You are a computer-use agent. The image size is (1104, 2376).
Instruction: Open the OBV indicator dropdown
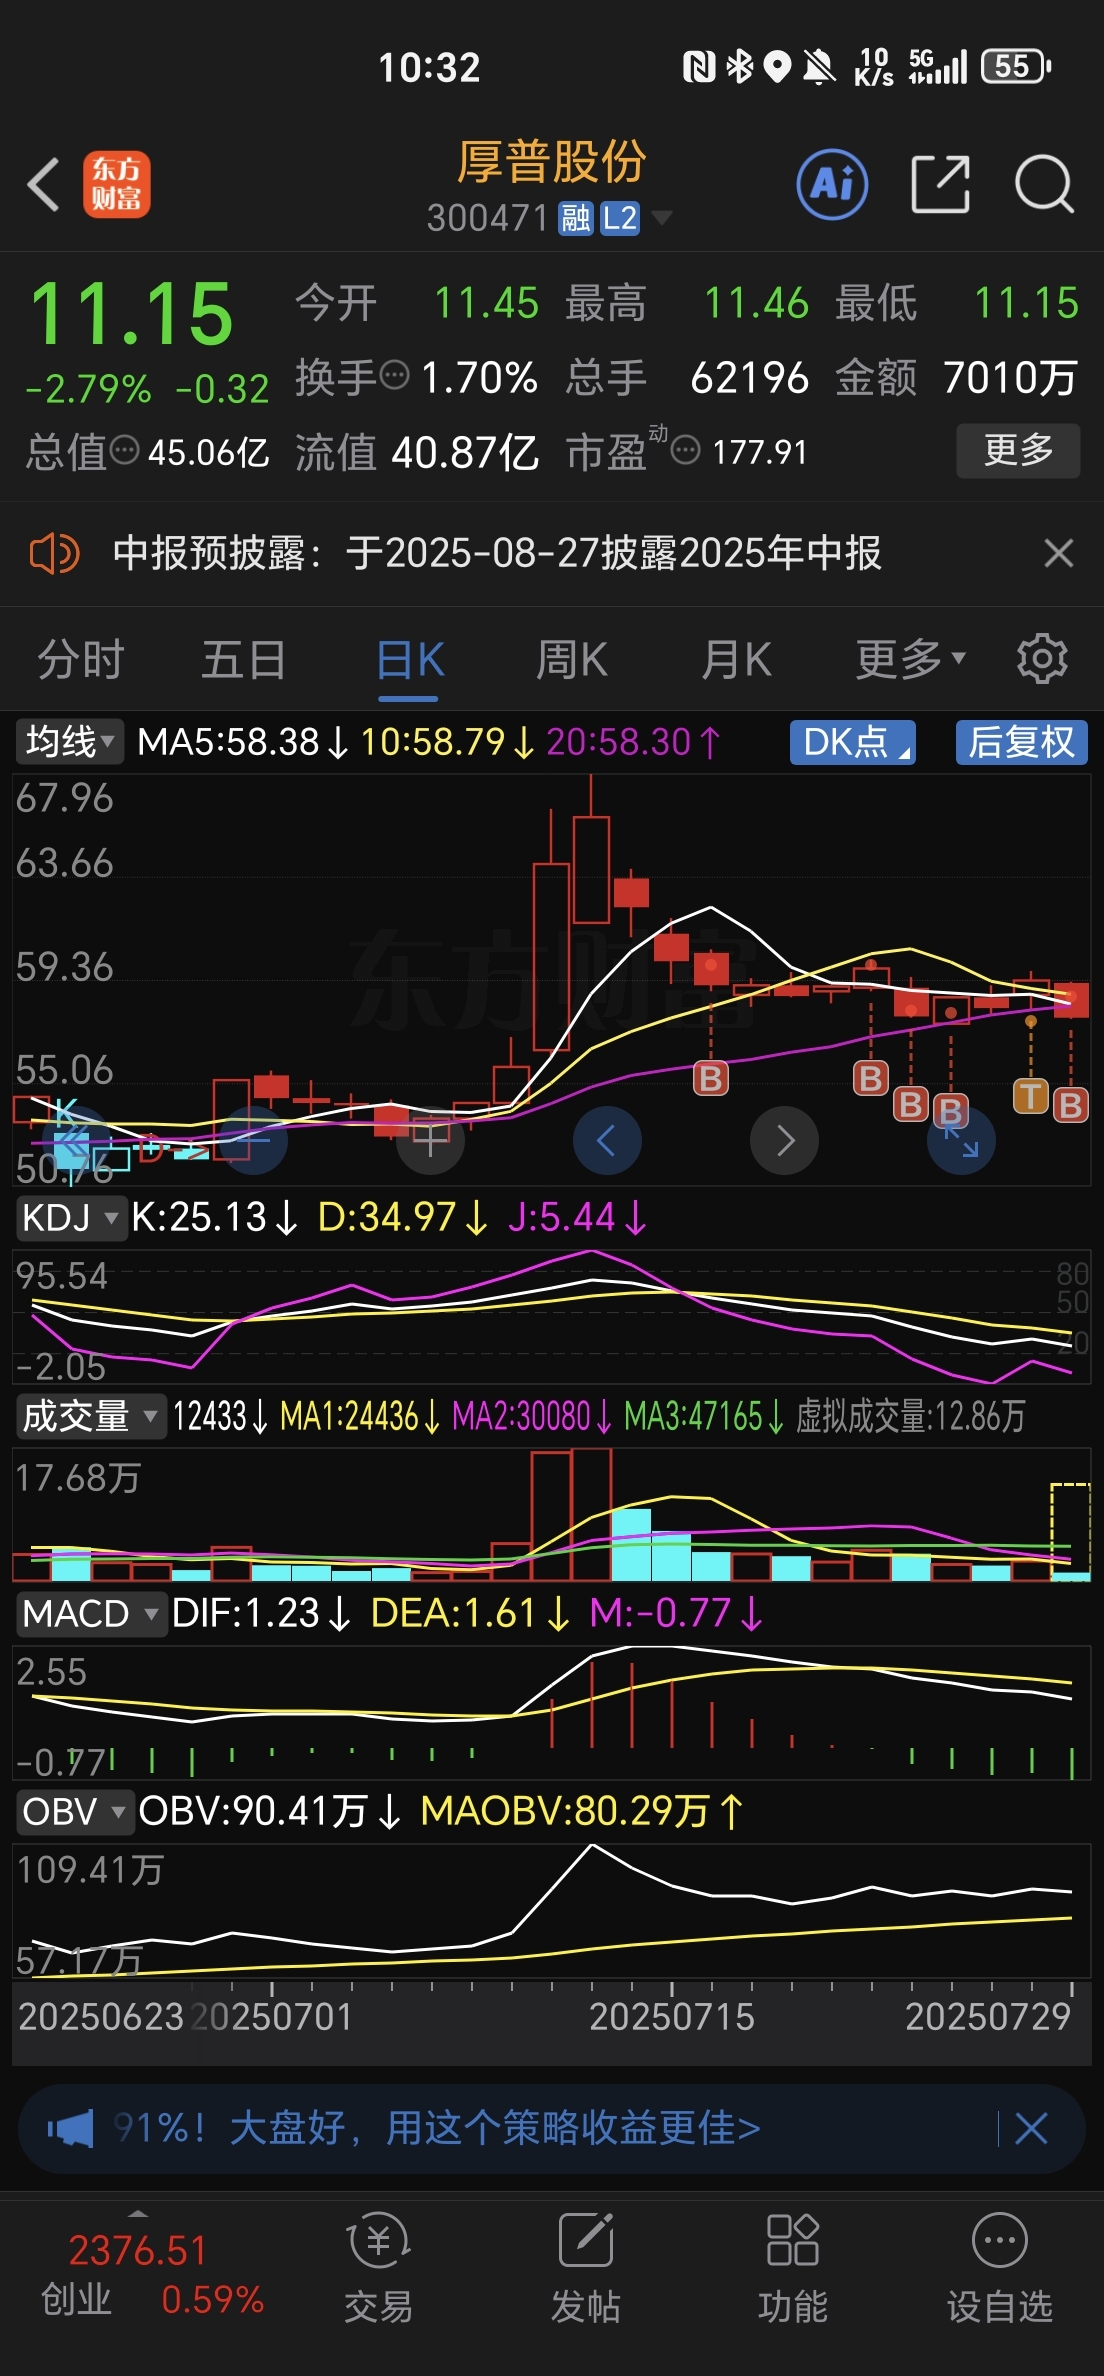tap(75, 1812)
